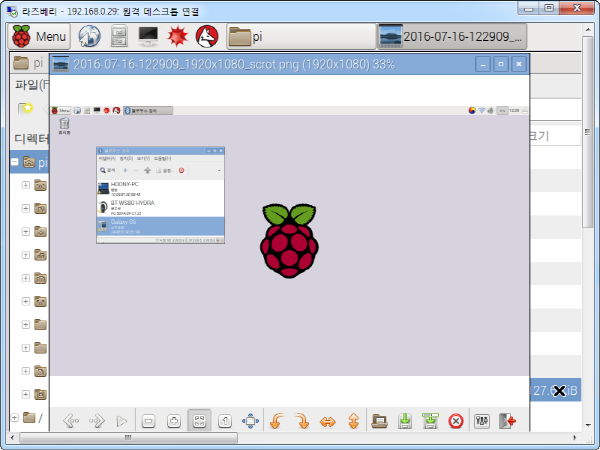This screenshot has height=450, width=600.
Task: Flip image horizontally
Action: tap(328, 422)
